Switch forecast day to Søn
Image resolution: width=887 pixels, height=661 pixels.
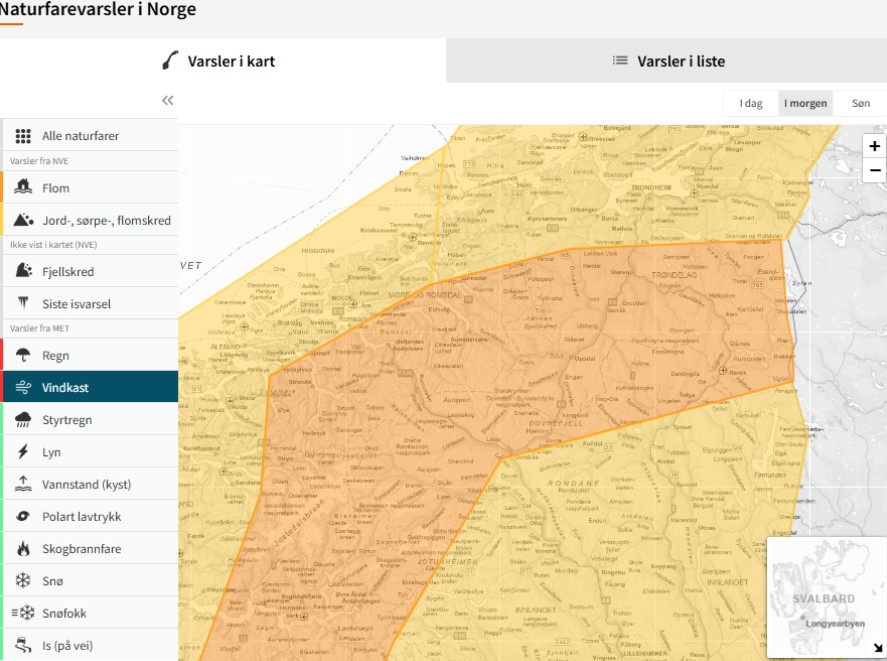point(860,103)
